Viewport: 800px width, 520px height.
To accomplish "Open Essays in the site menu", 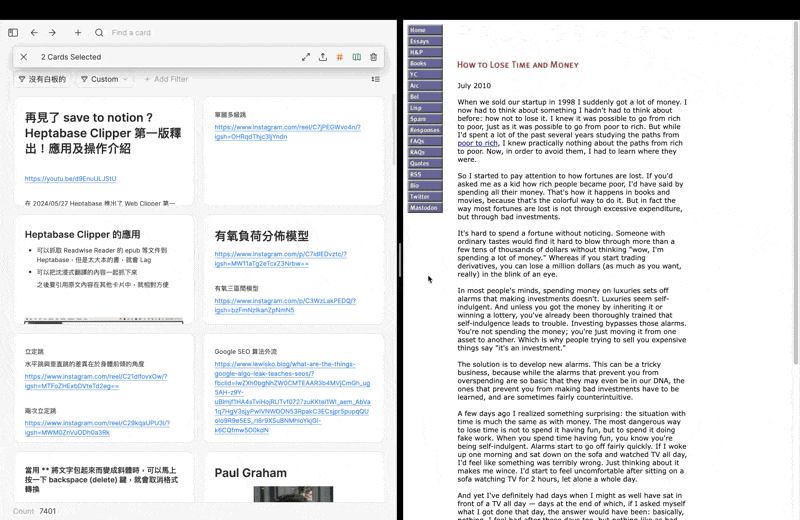I will (x=425, y=41).
